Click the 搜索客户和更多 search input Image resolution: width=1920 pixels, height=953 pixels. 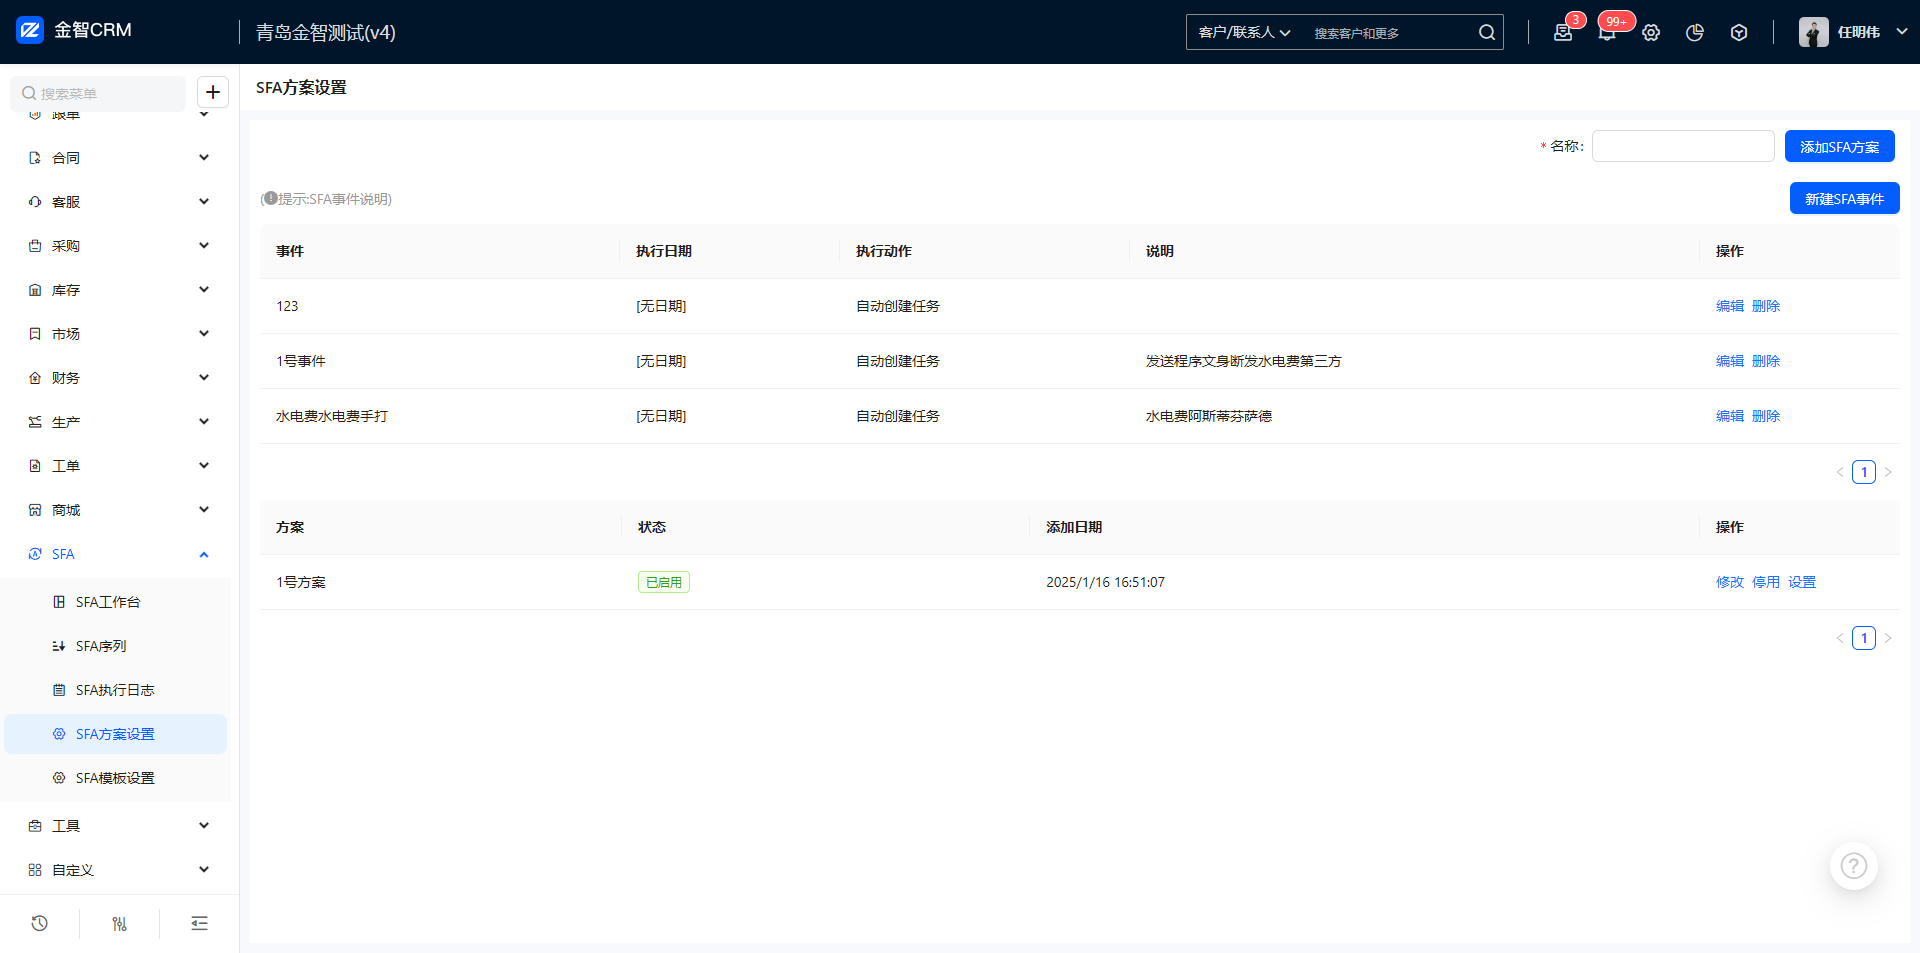(1390, 33)
